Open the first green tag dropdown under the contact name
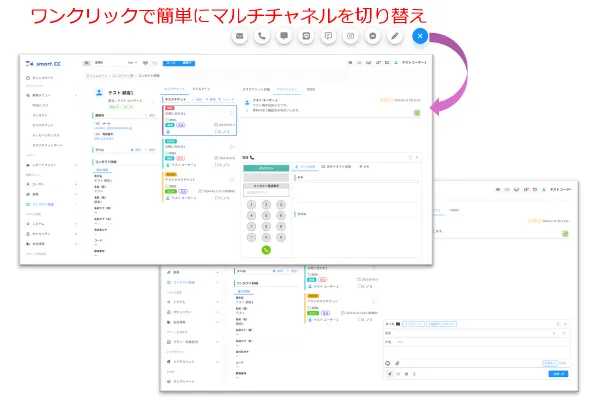600x400 pixels. coord(114,107)
